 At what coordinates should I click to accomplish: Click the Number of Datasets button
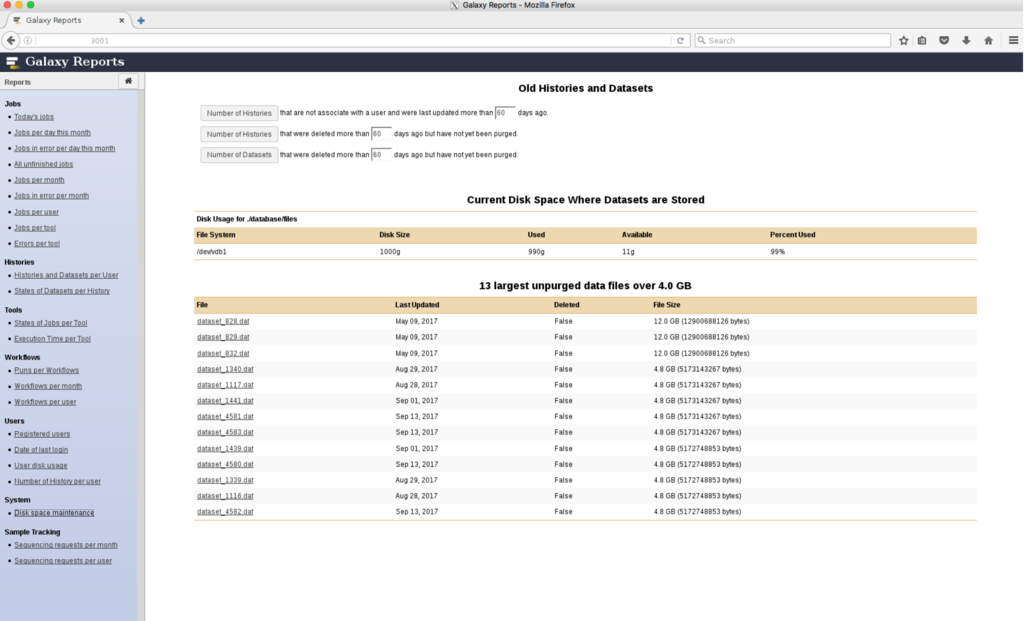pos(239,155)
